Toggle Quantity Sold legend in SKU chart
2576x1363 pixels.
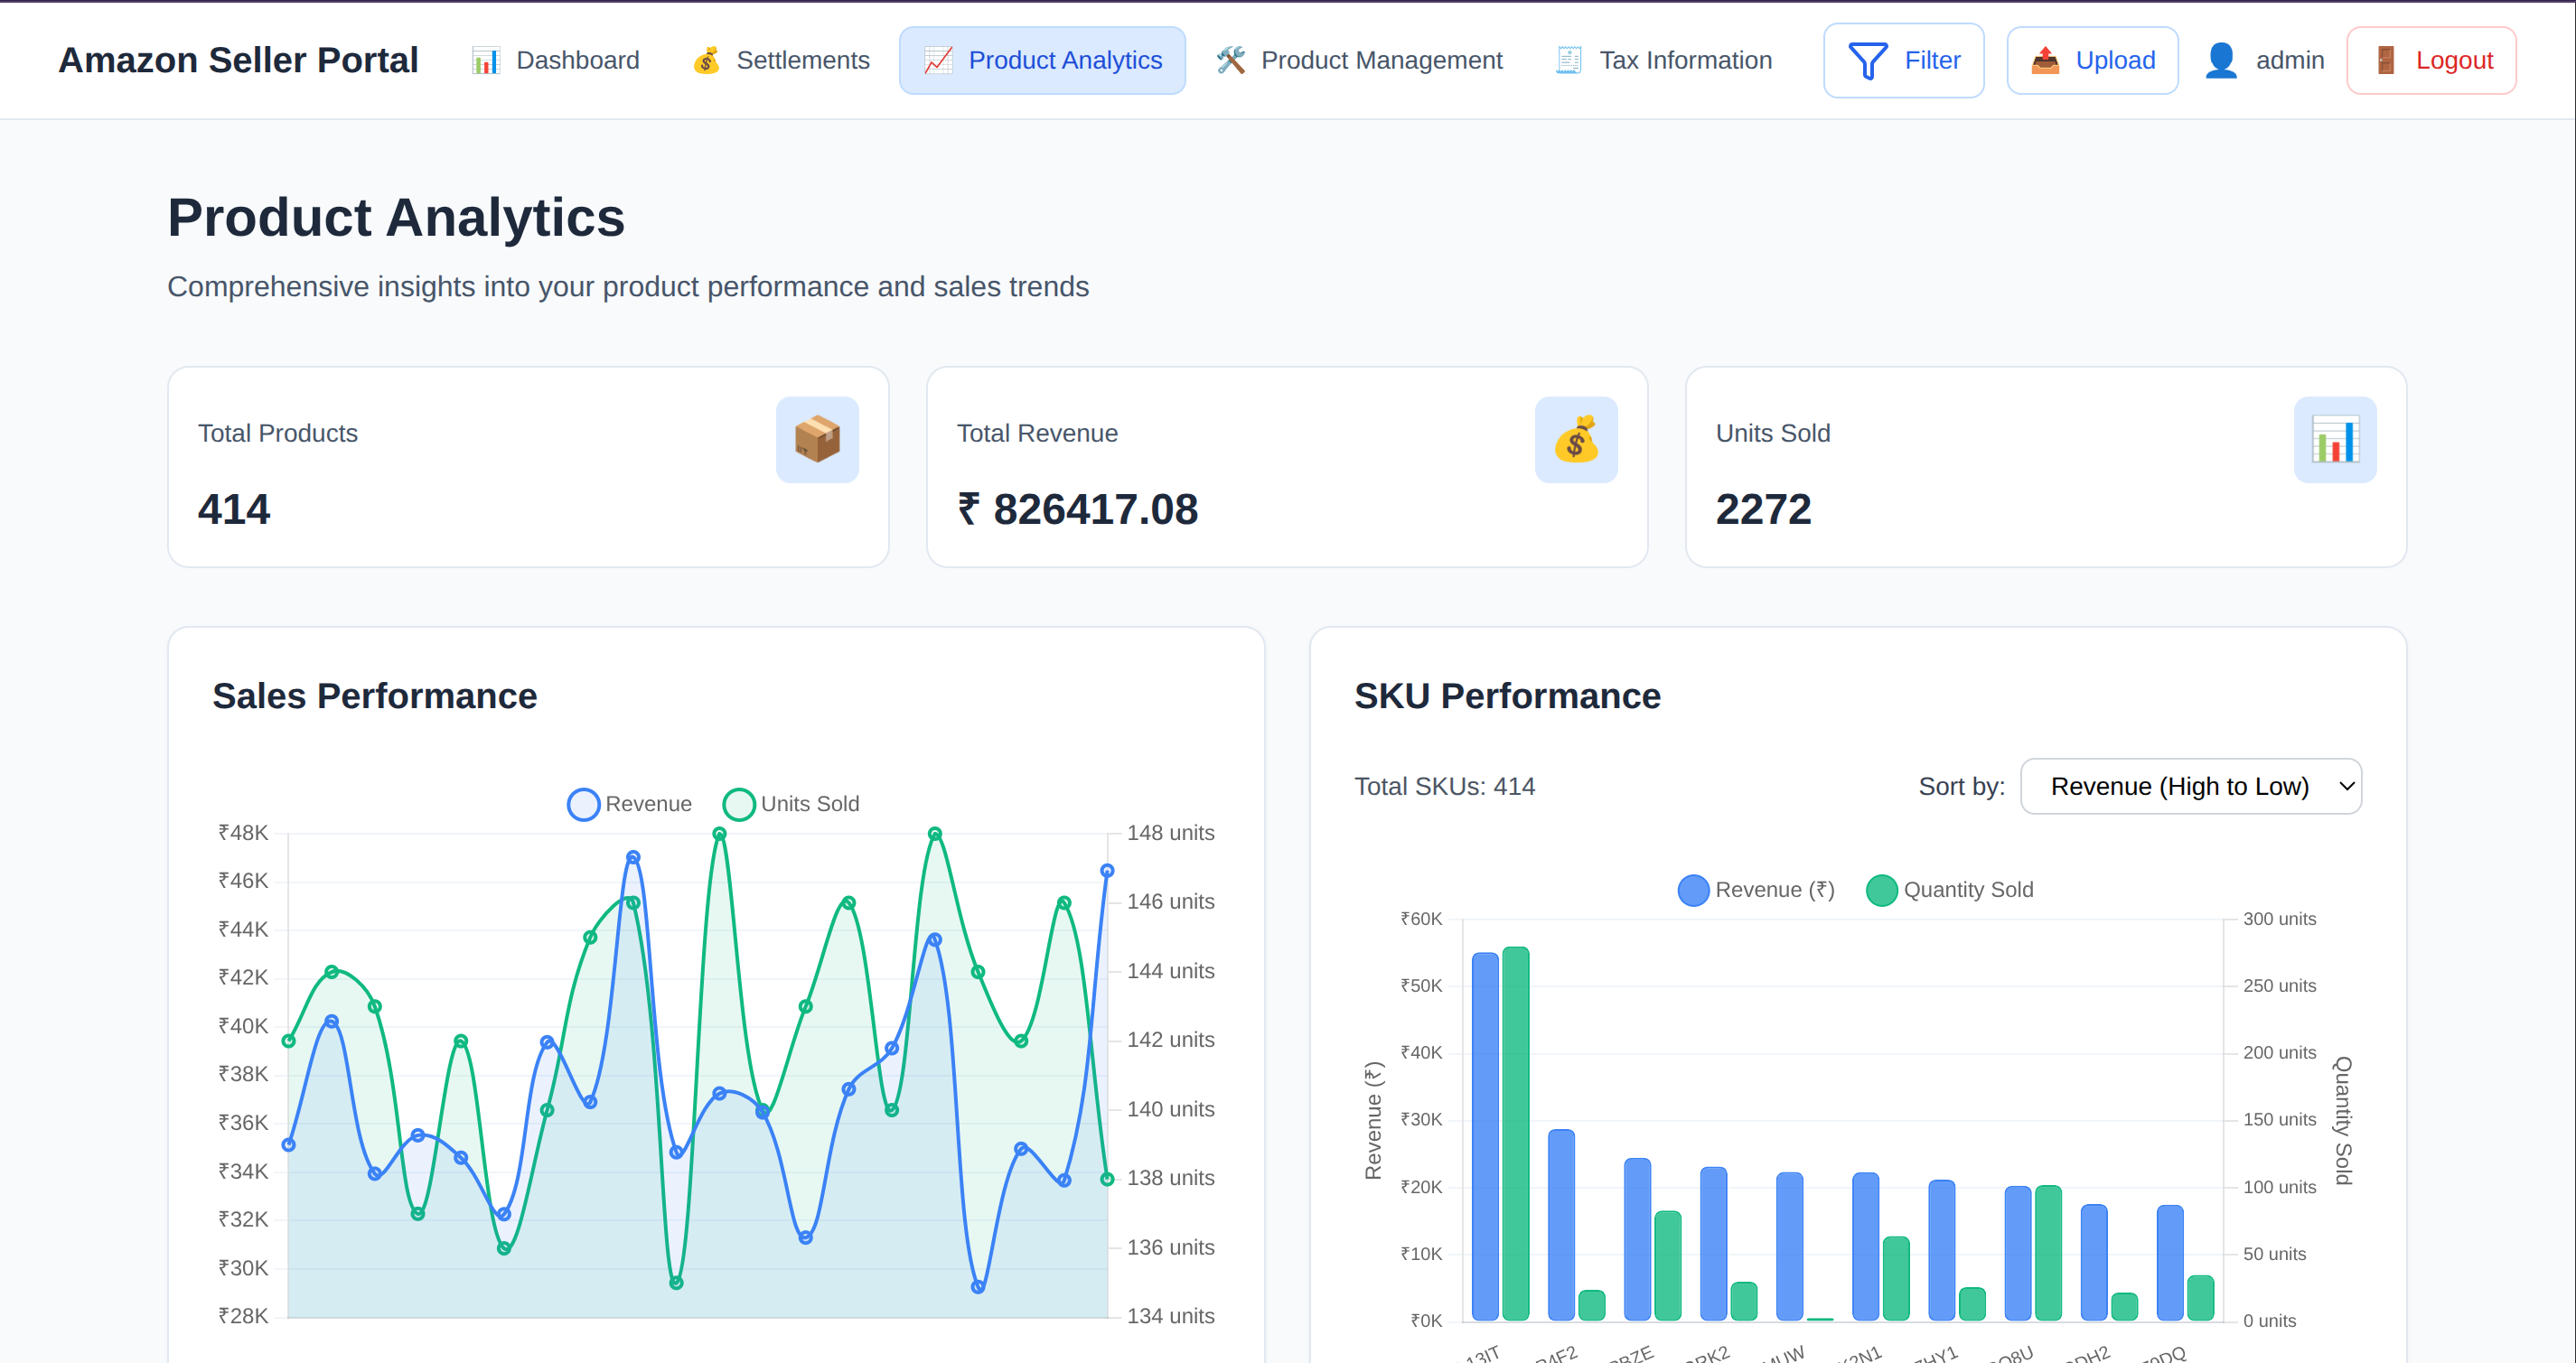coord(1950,890)
